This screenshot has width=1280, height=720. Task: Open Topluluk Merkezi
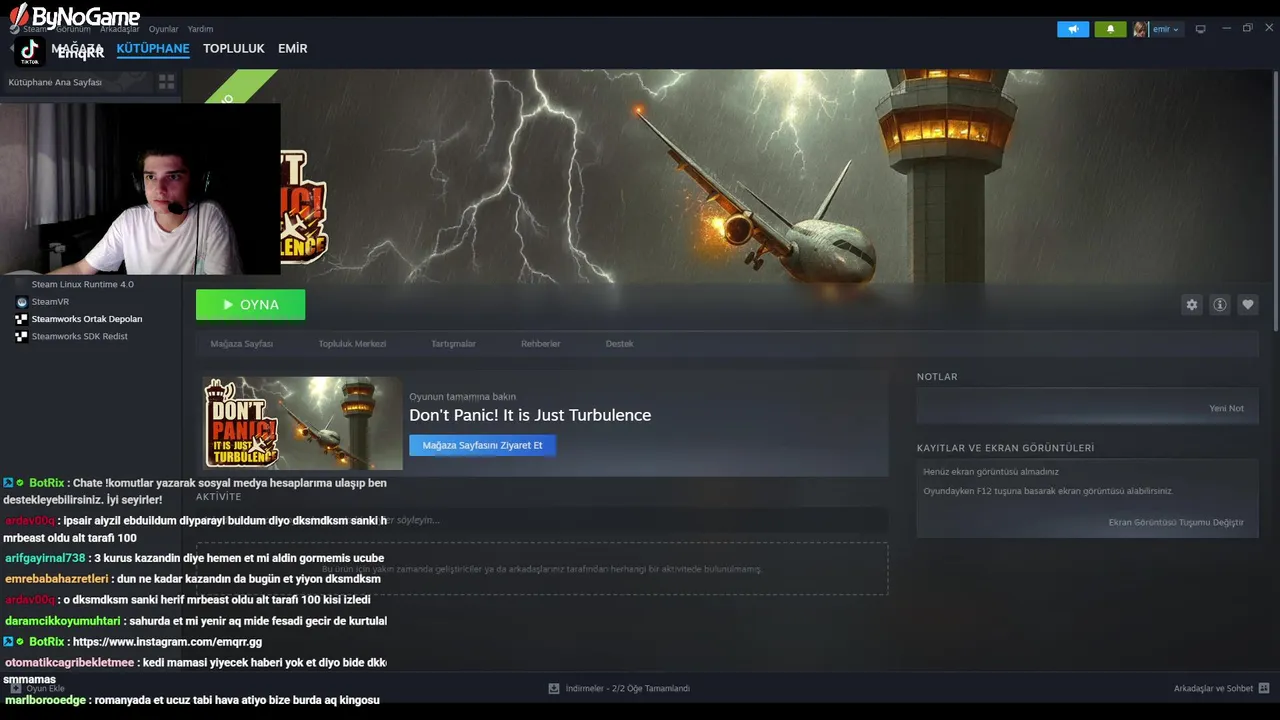(x=352, y=343)
